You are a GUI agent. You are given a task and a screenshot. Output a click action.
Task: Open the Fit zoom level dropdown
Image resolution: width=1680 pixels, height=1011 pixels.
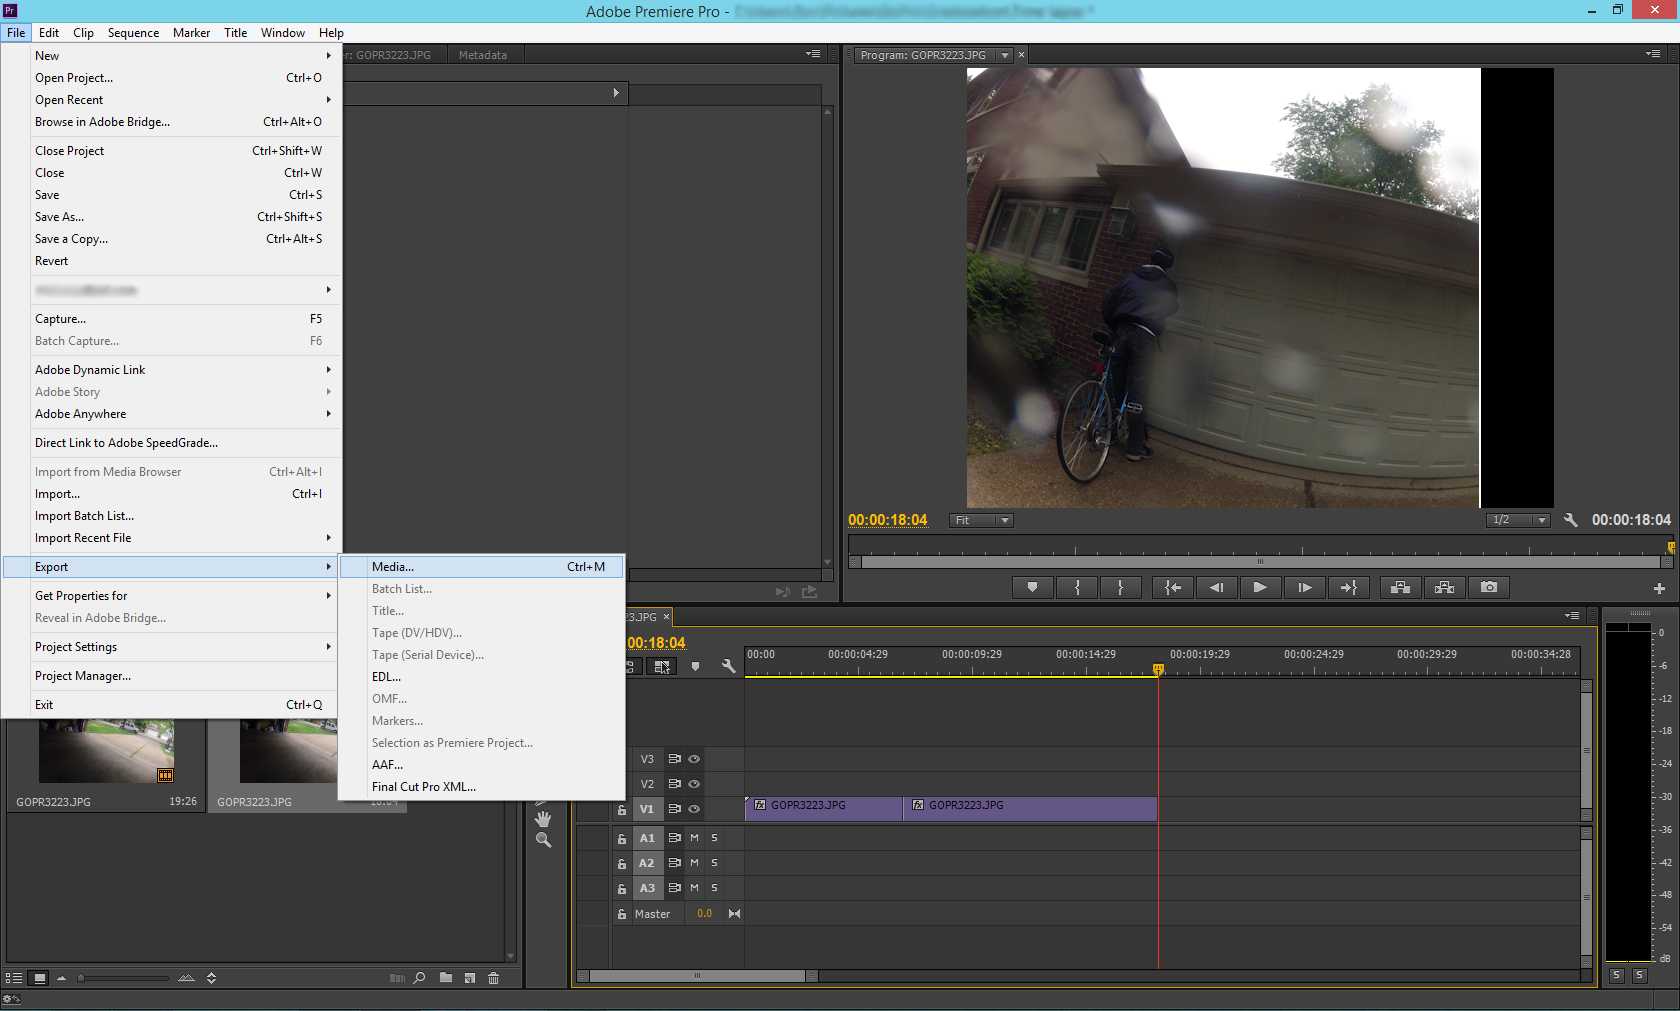click(x=981, y=520)
